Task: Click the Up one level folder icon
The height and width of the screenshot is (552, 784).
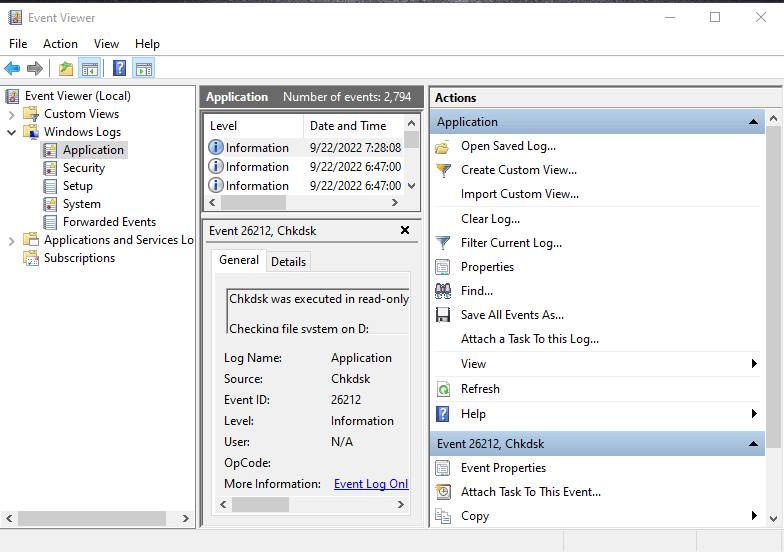Action: click(66, 68)
